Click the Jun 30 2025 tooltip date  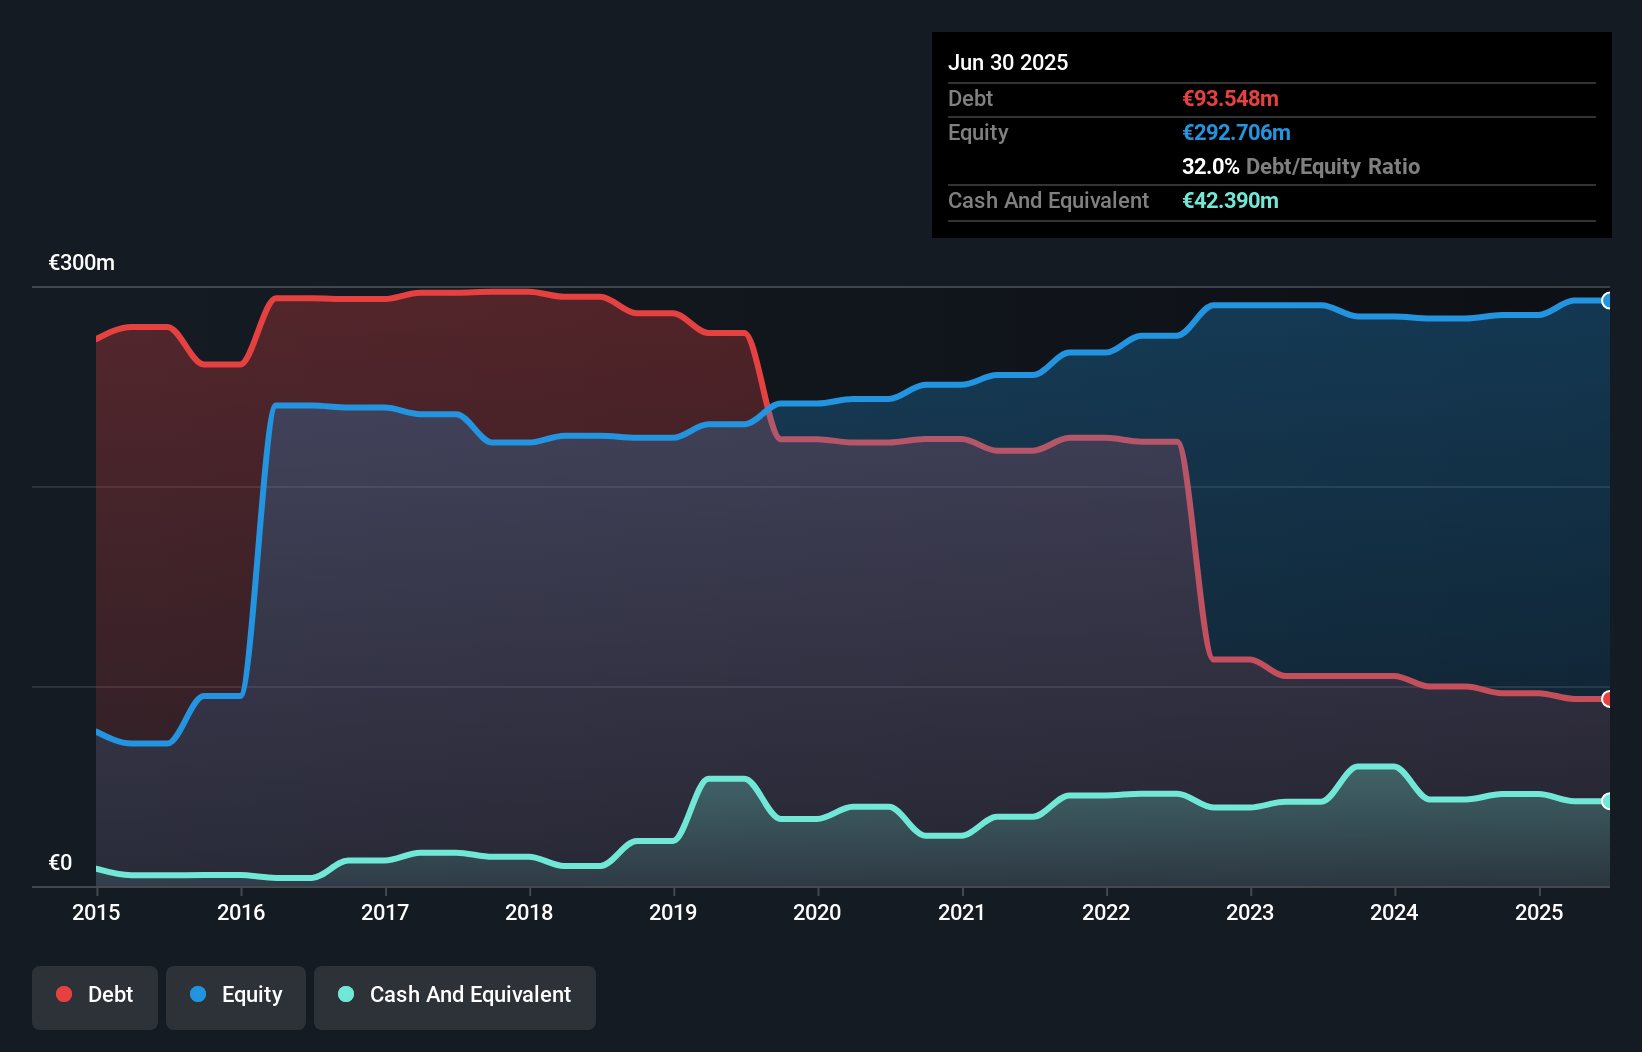(x=1008, y=62)
